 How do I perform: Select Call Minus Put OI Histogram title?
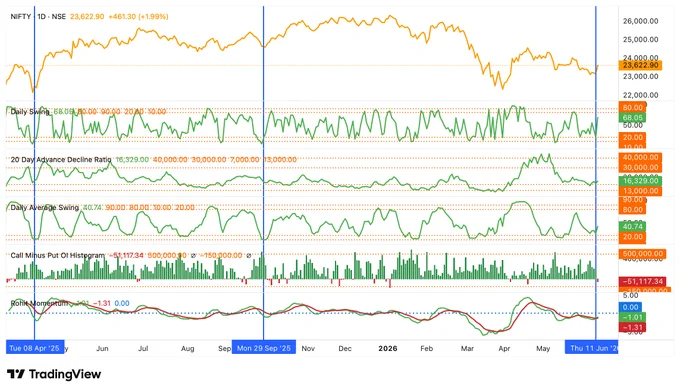tap(57, 255)
